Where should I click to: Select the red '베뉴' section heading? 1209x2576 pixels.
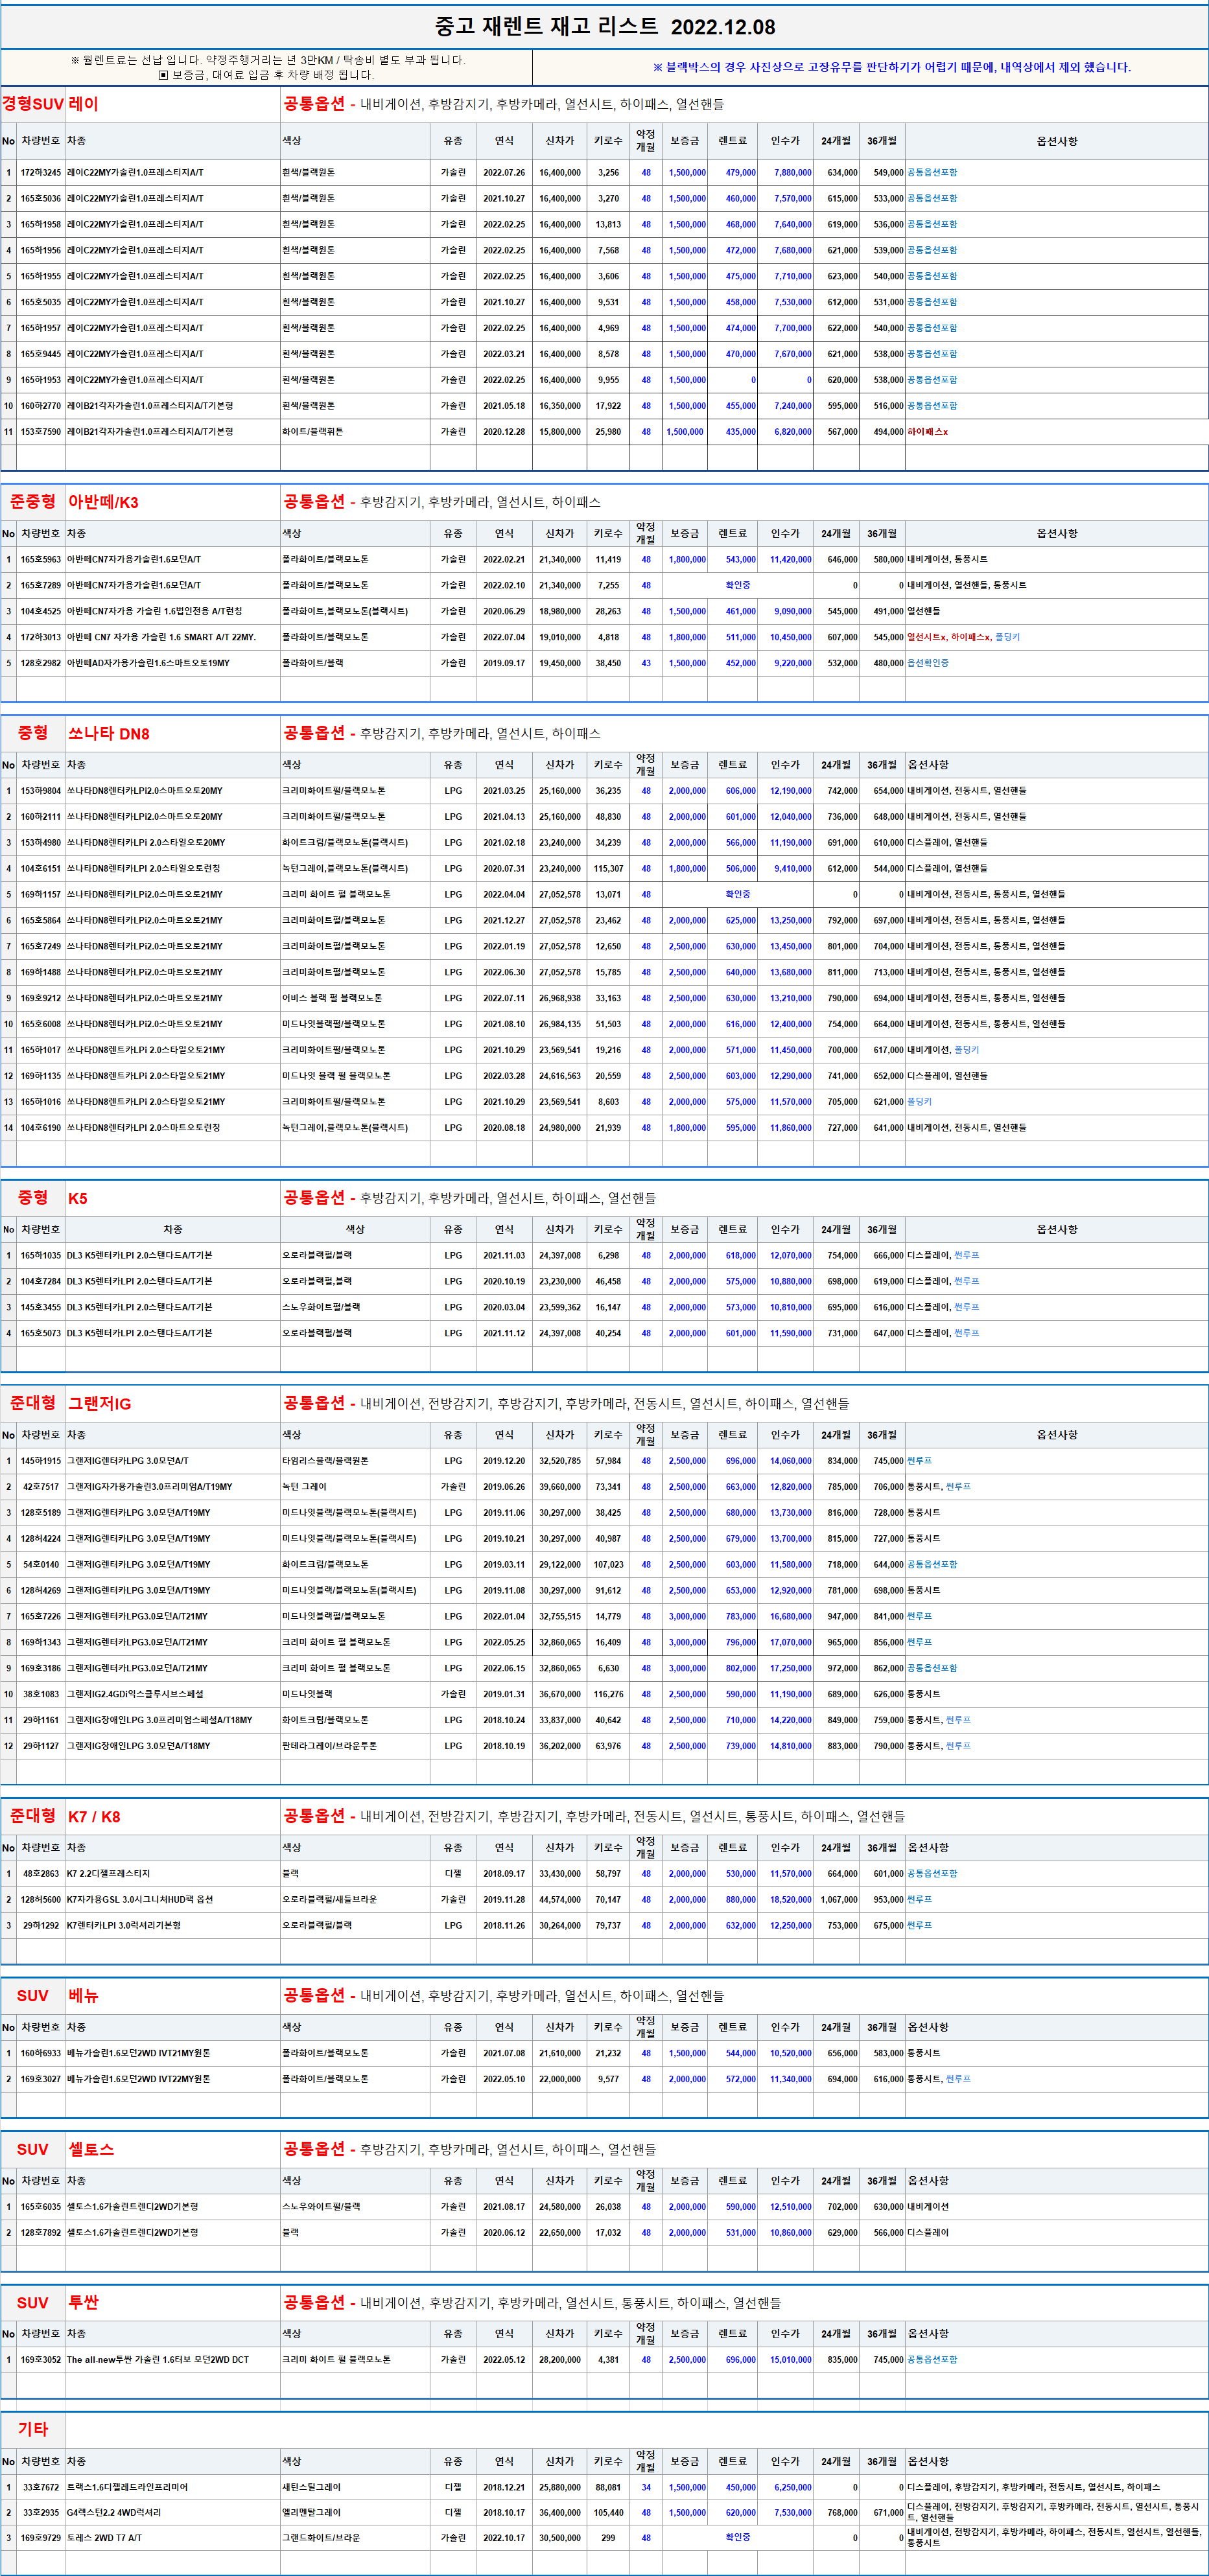tap(83, 1995)
